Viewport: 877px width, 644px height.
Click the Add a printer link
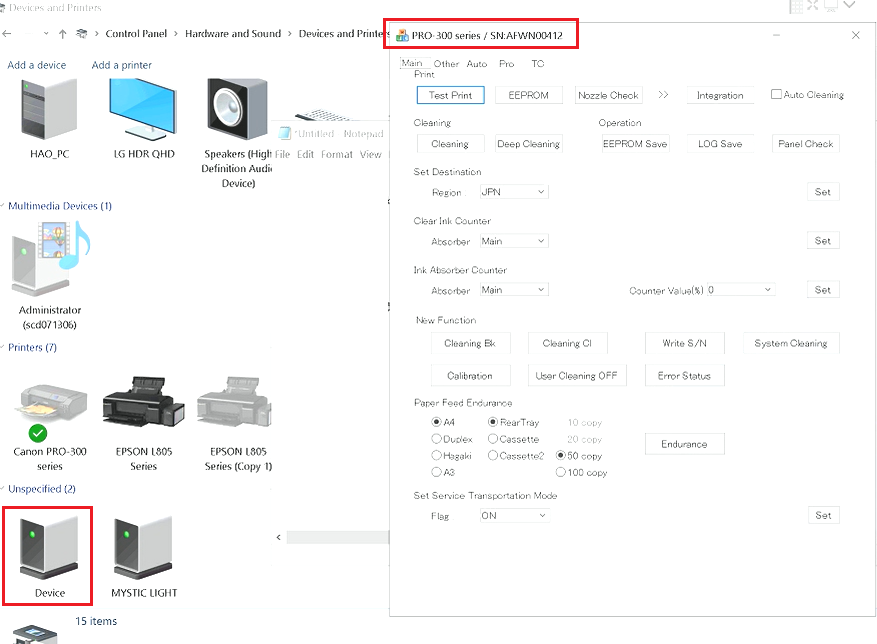(x=121, y=65)
